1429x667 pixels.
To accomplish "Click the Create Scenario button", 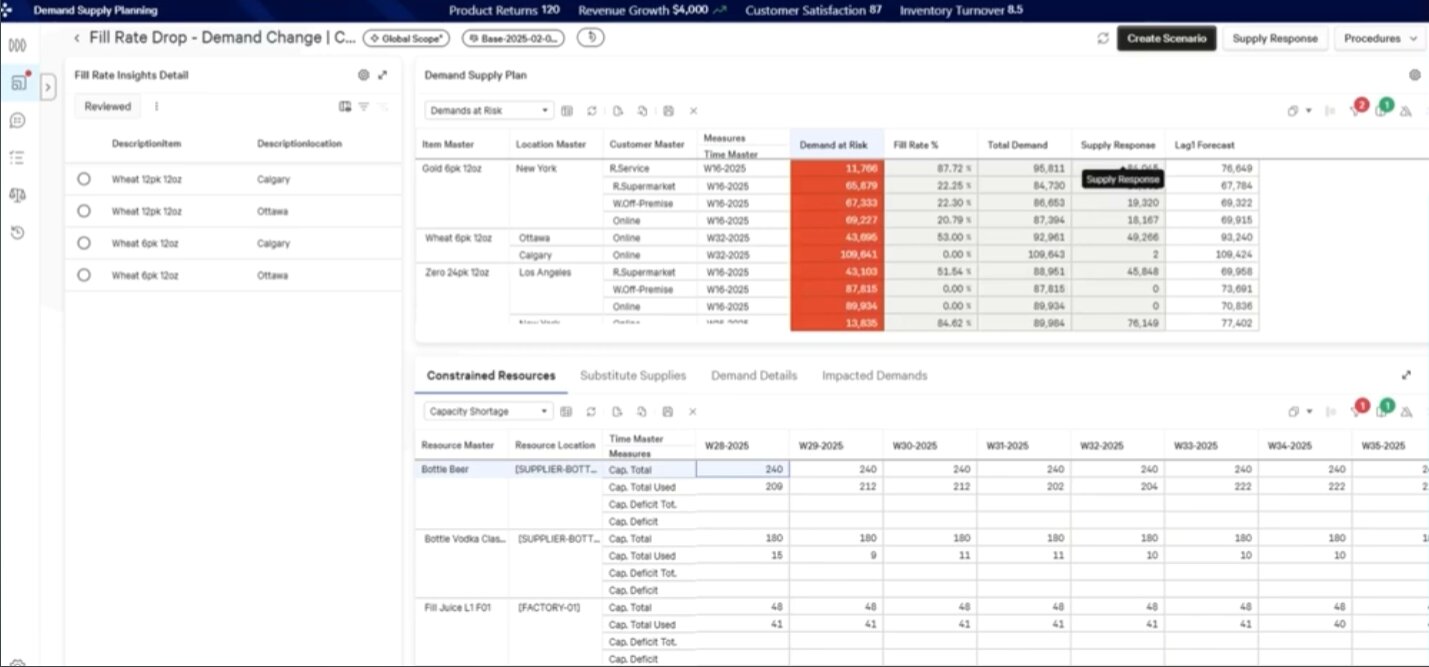I will 1166,39.
